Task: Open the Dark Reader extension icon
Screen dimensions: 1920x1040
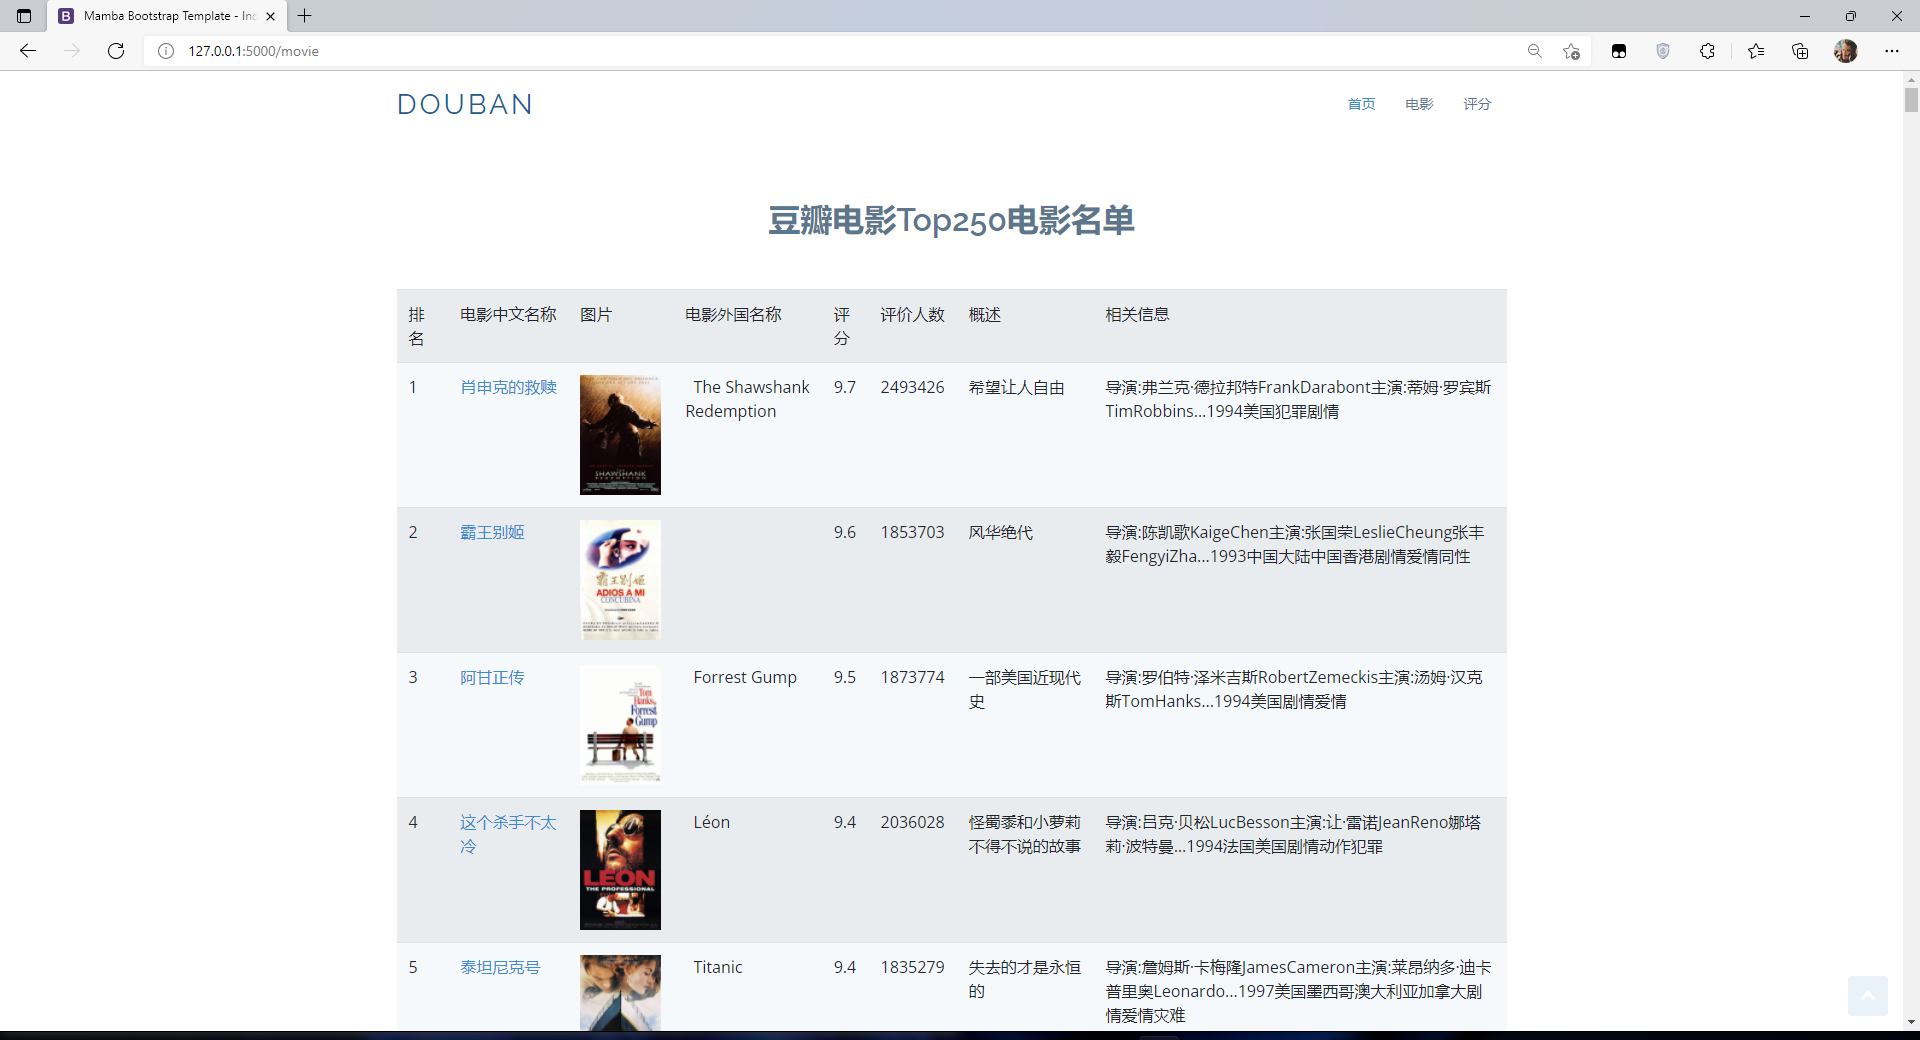Action: [1619, 51]
